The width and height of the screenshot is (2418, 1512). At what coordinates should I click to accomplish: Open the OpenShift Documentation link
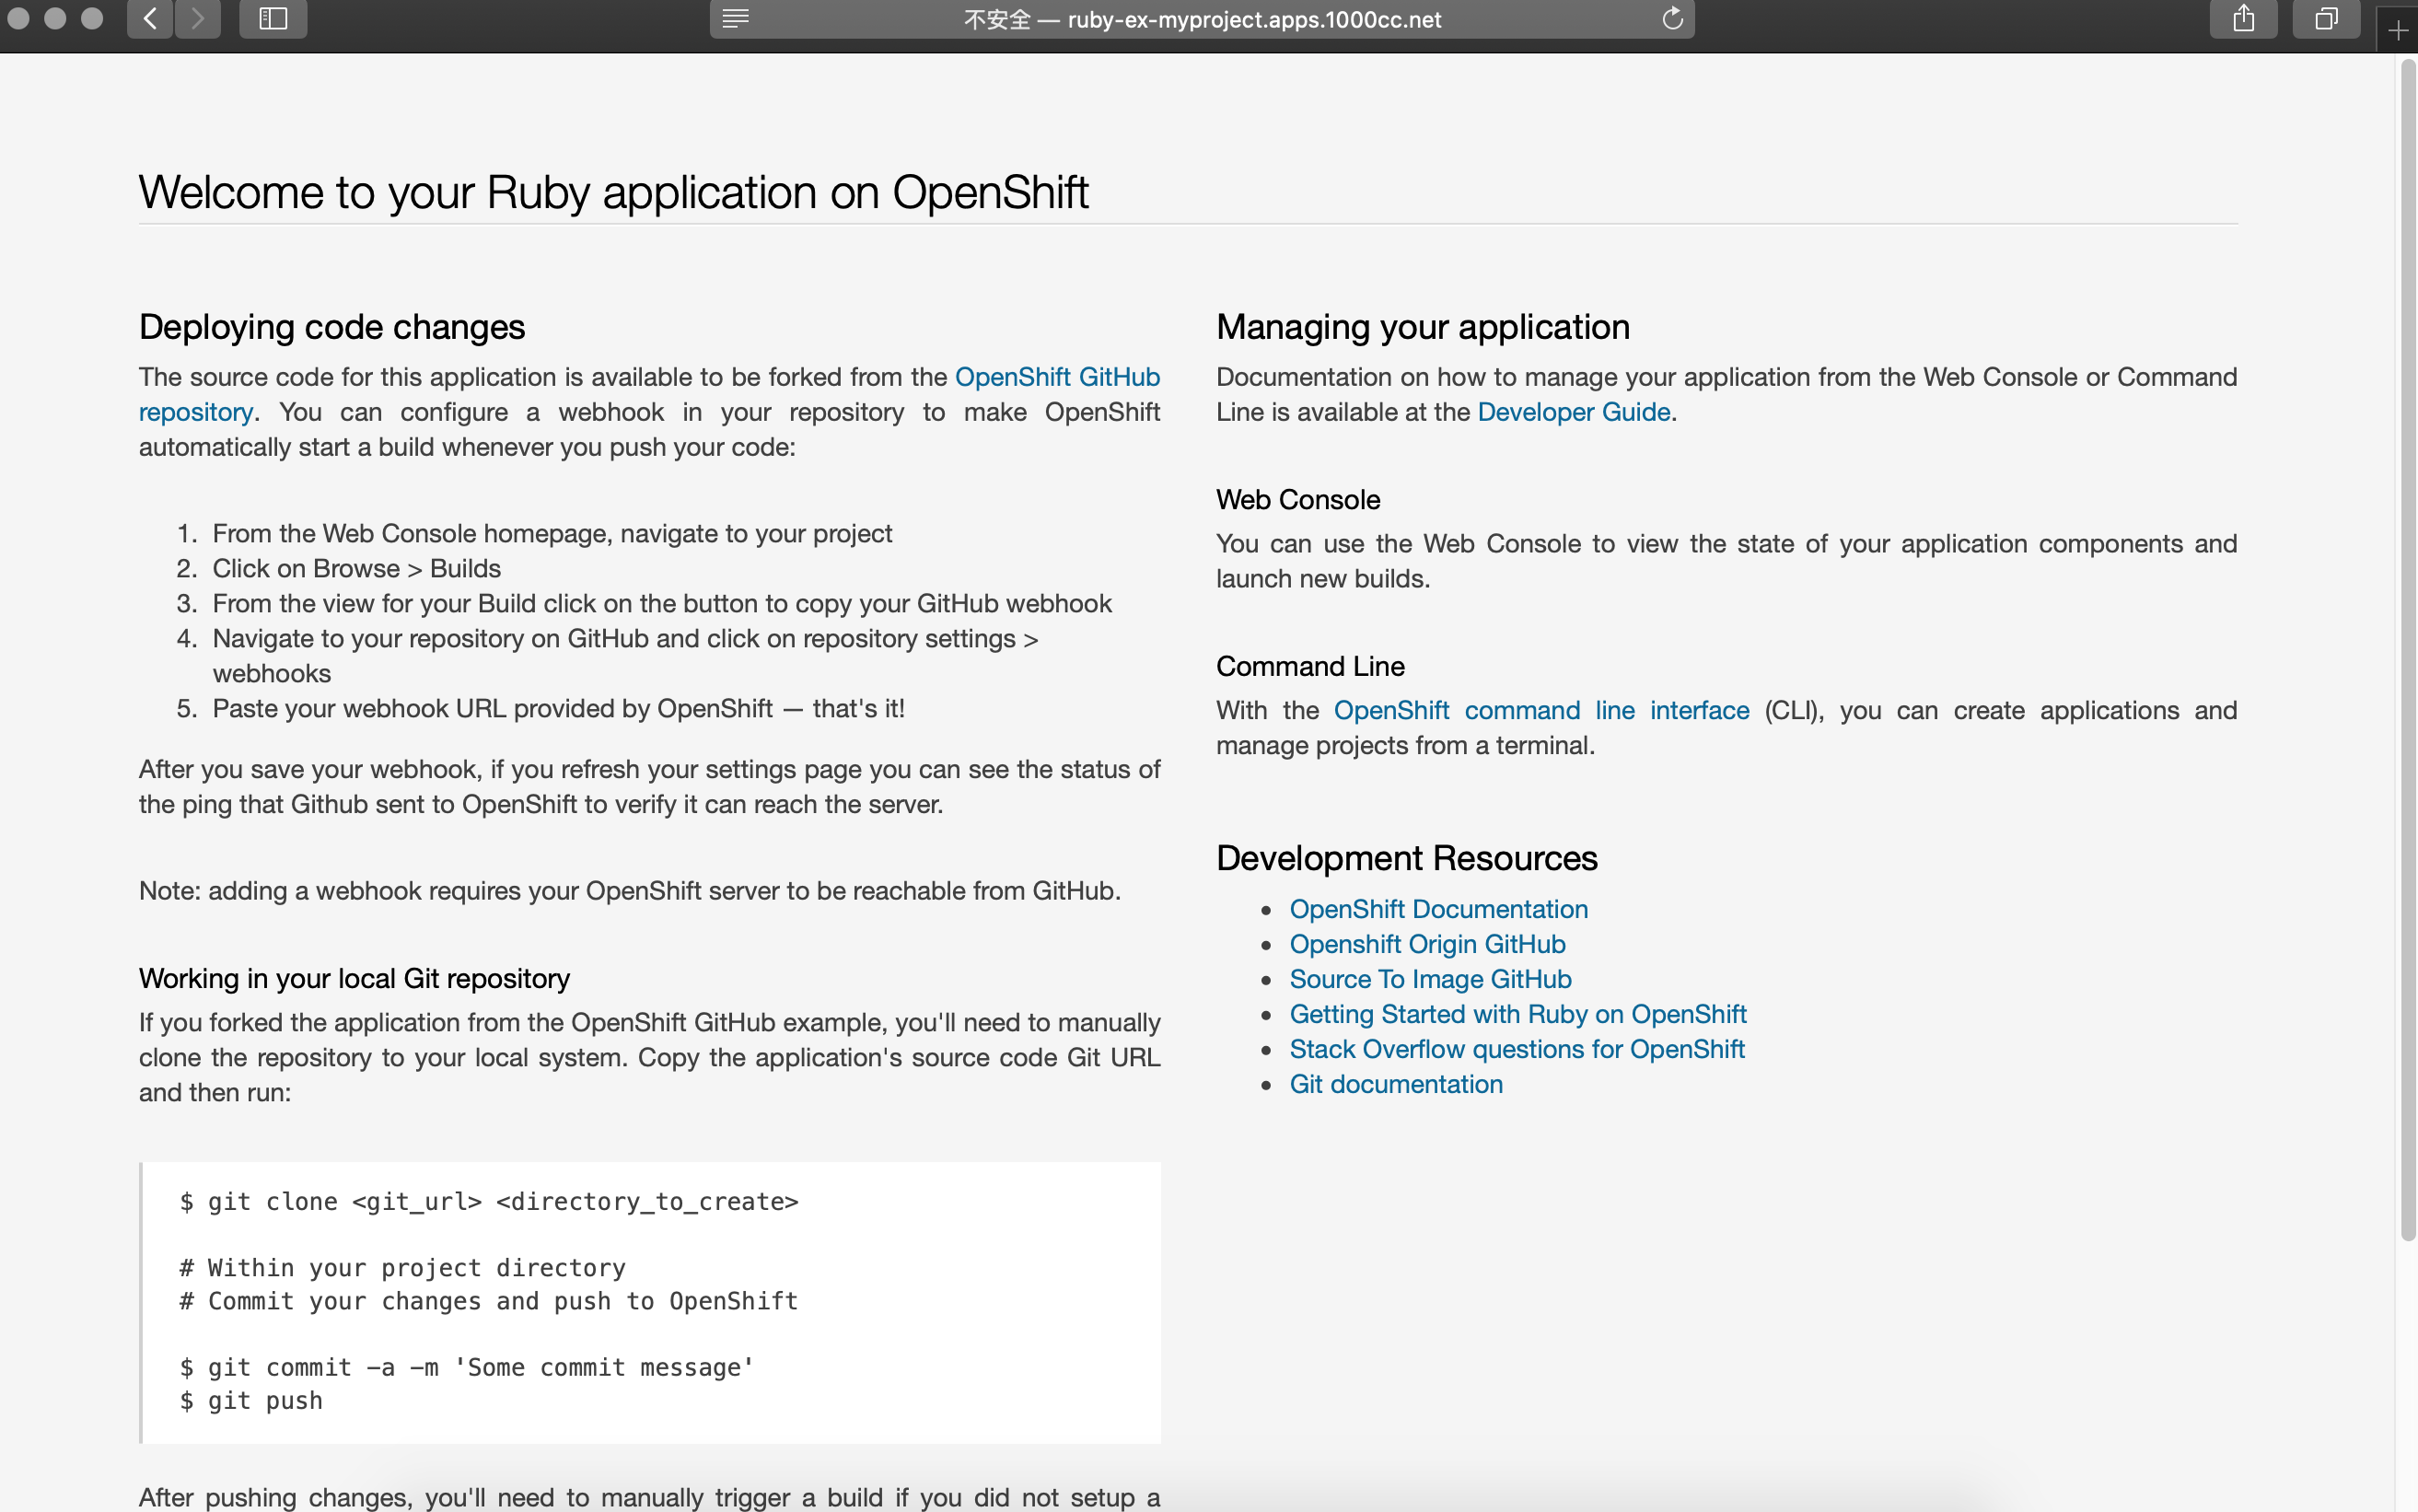click(1438, 909)
